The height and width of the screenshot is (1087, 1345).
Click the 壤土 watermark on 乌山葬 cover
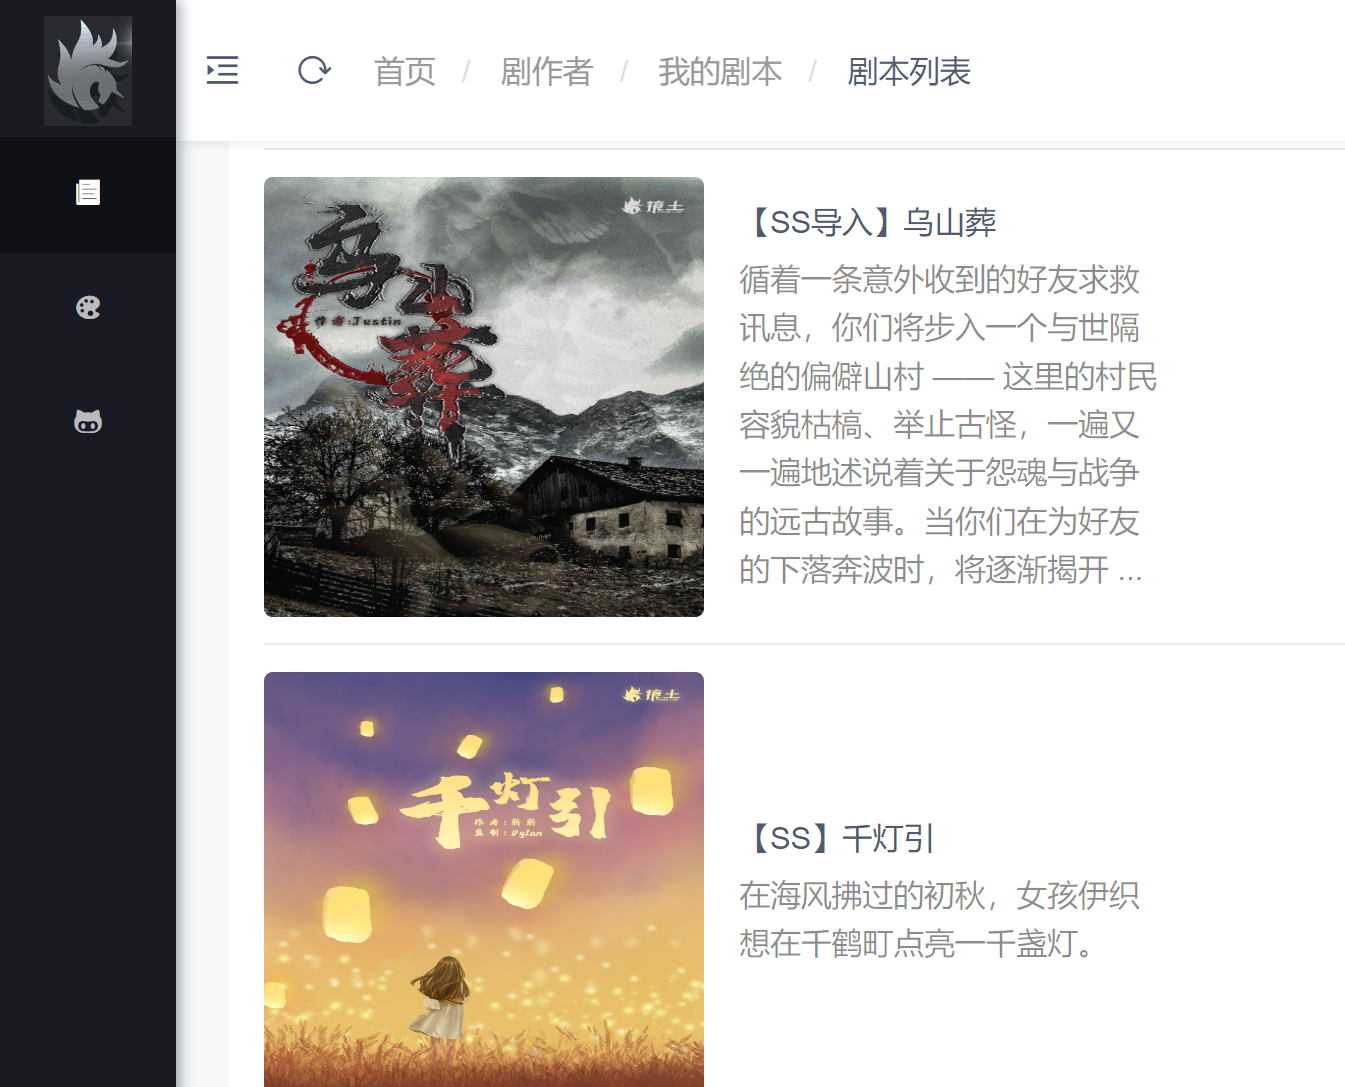653,206
